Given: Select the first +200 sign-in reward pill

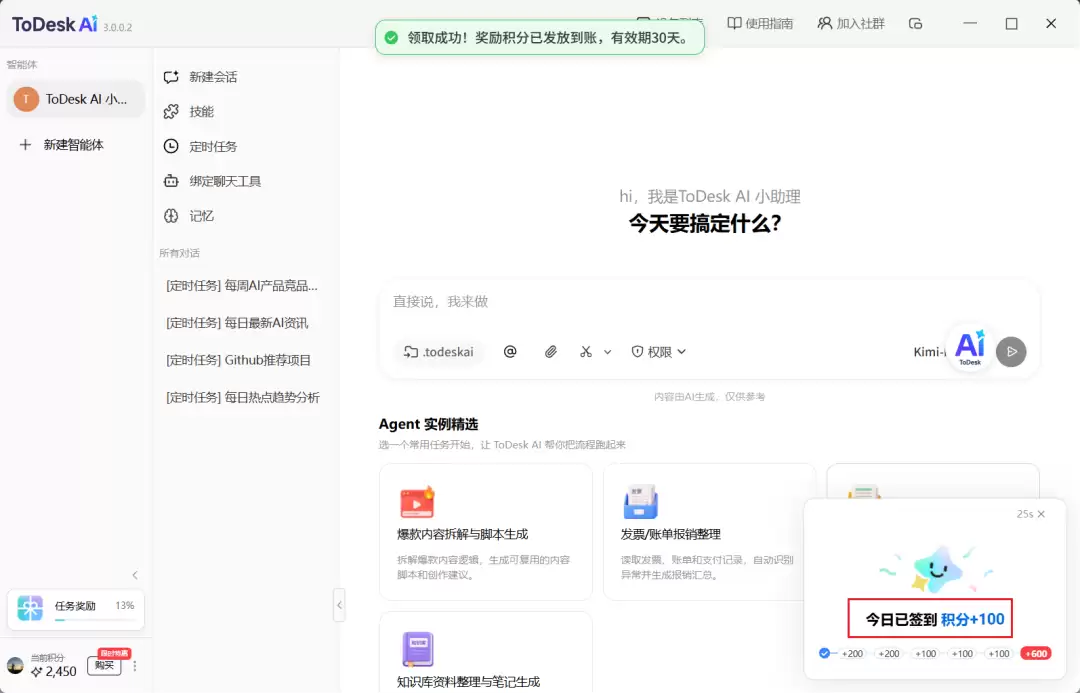Looking at the screenshot, I should tap(852, 654).
